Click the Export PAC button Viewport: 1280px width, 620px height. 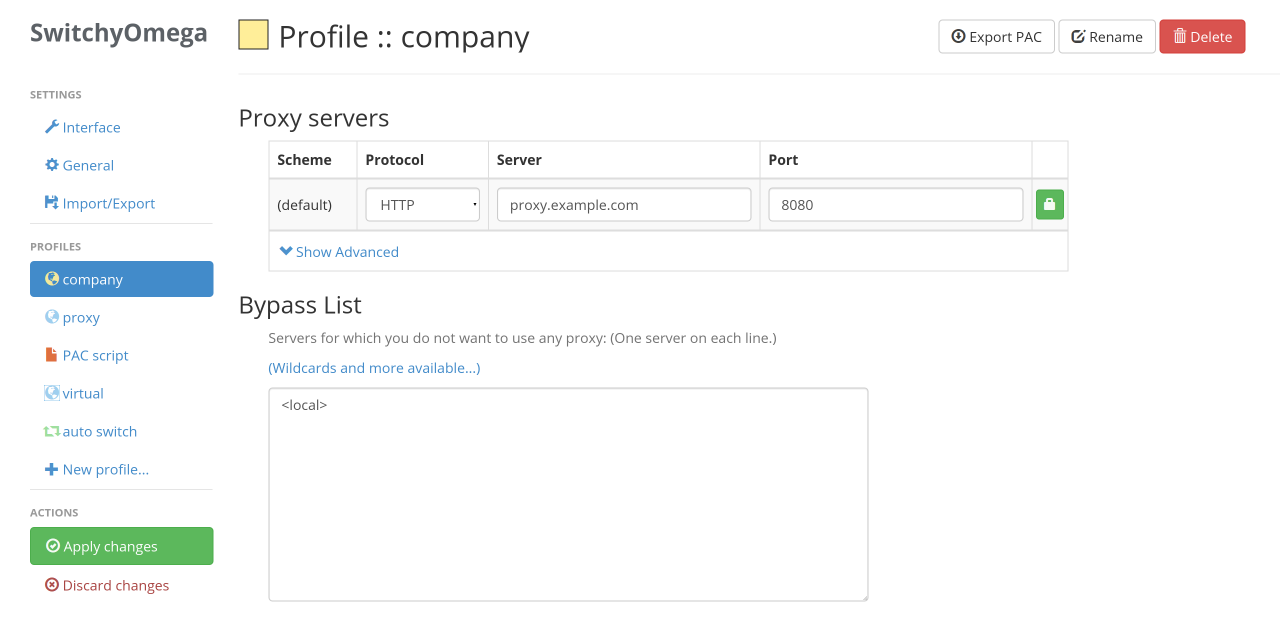(x=996, y=36)
